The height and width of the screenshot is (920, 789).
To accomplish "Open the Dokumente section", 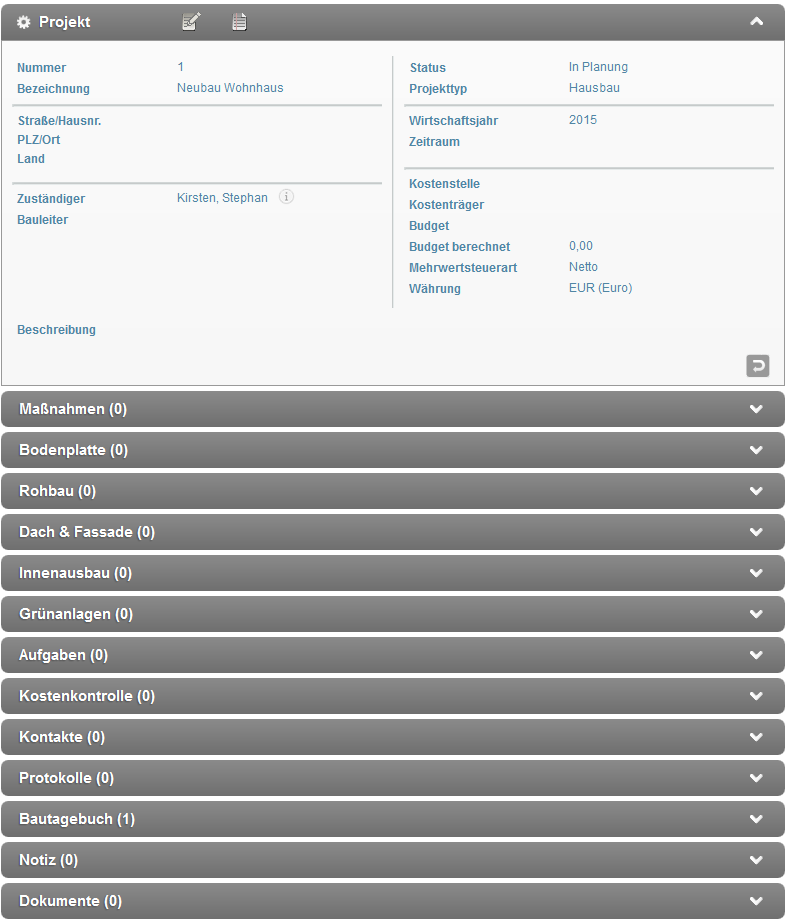I will [70, 901].
